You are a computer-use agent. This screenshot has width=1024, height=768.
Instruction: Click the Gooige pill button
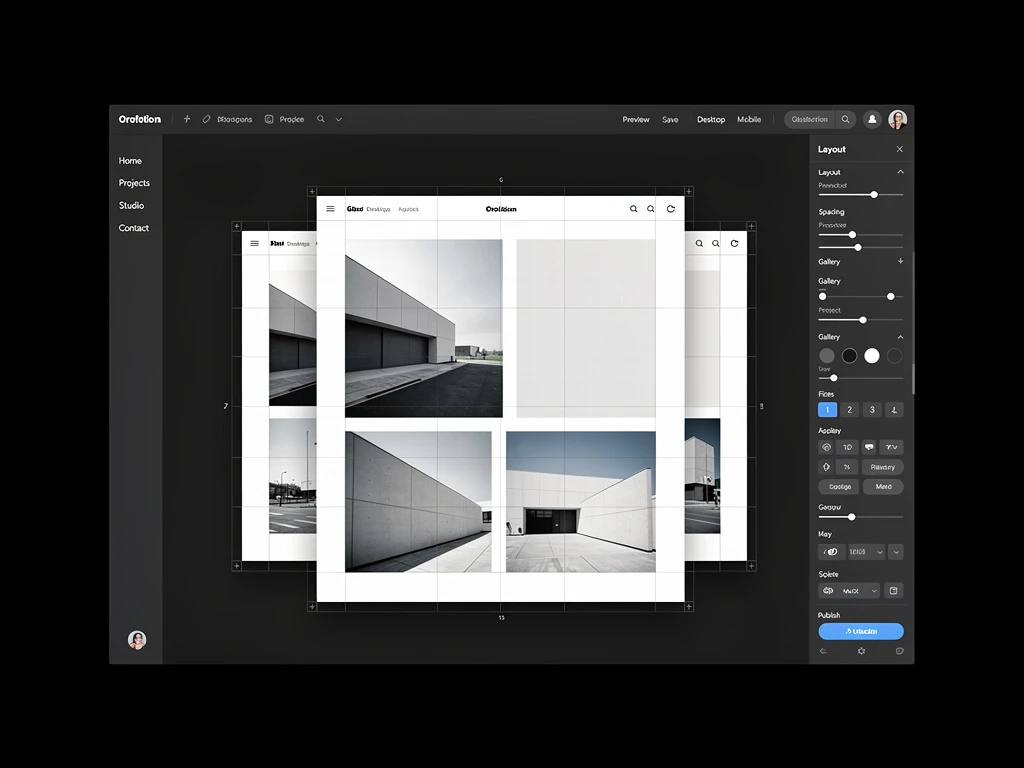840,487
